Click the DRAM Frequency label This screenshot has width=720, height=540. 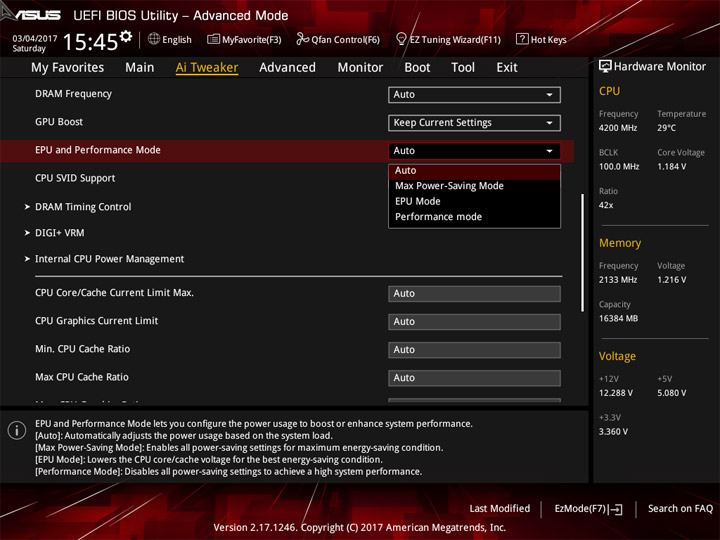[x=73, y=94]
